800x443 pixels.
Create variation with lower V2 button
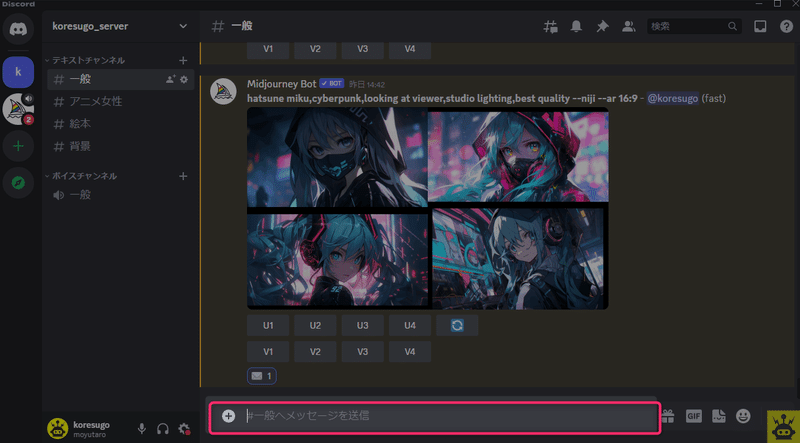315,352
